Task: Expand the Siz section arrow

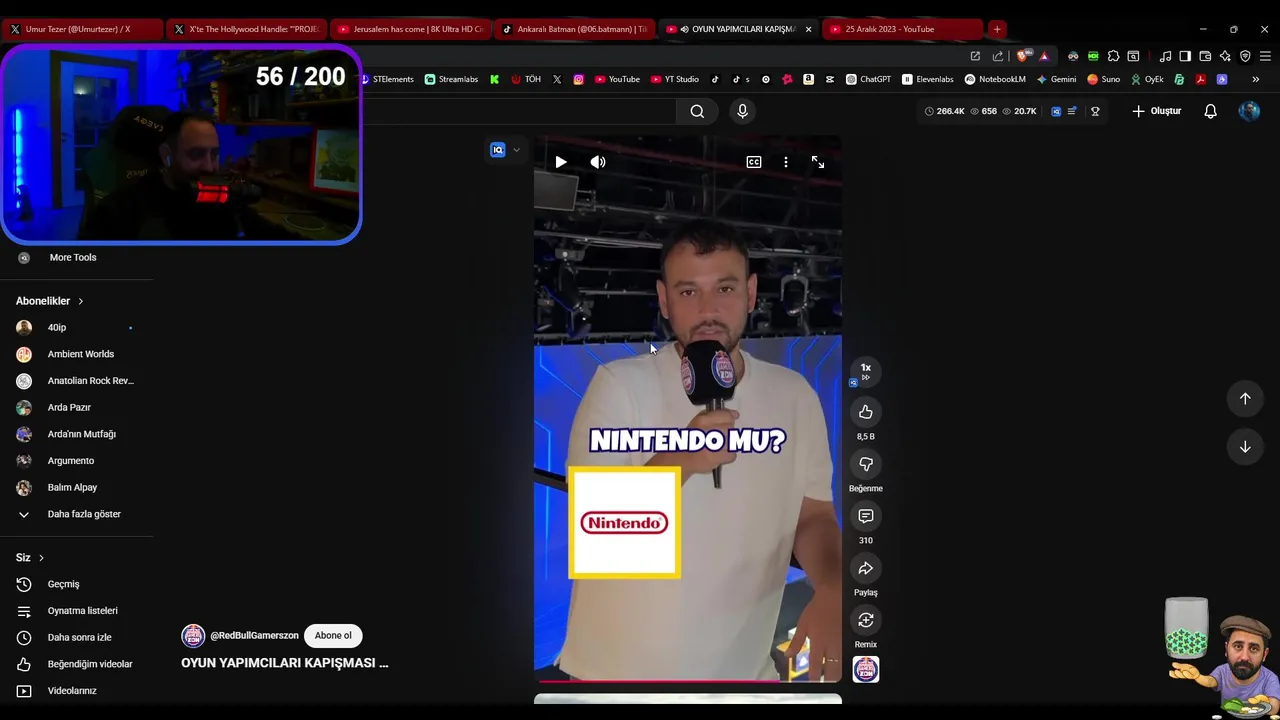Action: tap(41, 557)
